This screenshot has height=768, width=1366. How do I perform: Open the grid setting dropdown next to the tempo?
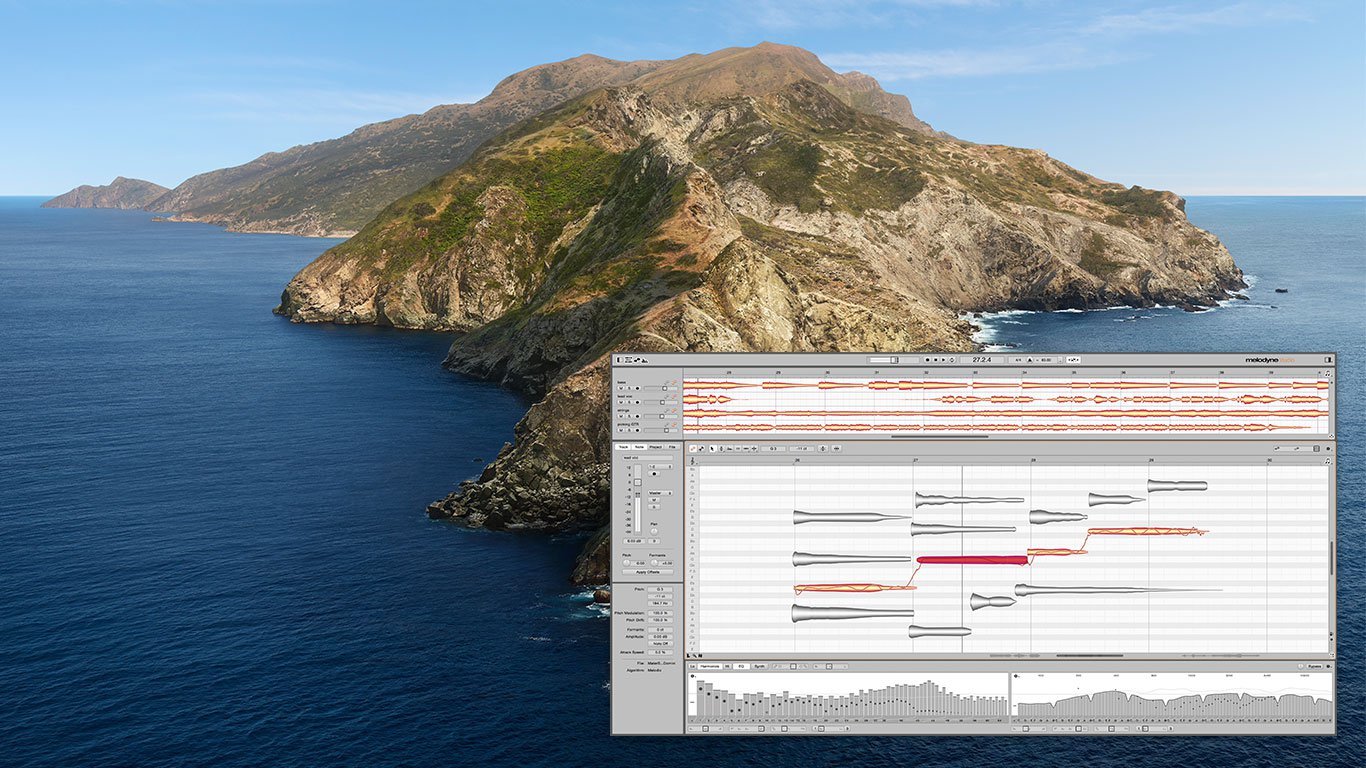1073,360
